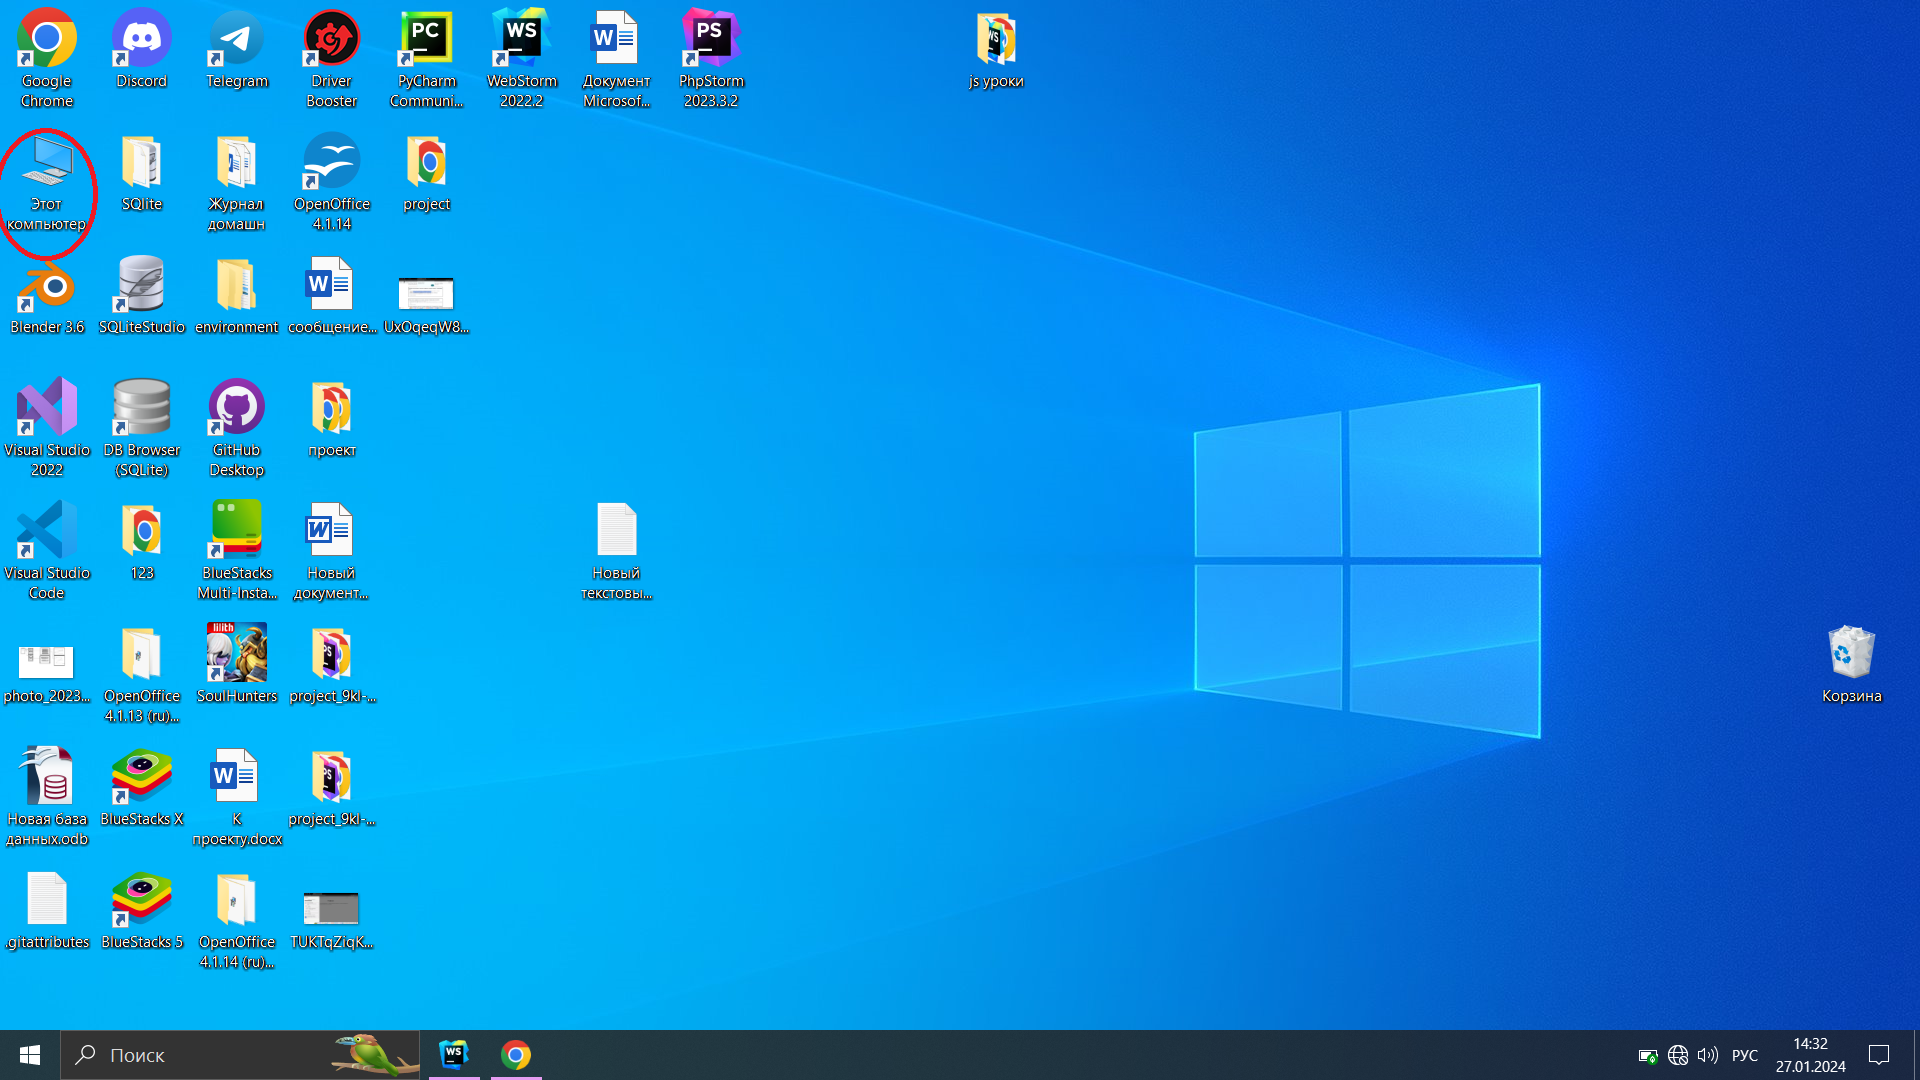Select the Журнал домашн folder
Screen dimensions: 1920x1080
tap(237, 182)
